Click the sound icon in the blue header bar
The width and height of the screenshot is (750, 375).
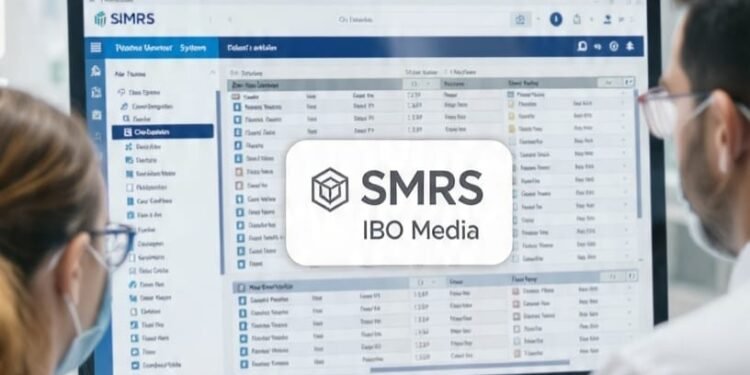point(597,46)
